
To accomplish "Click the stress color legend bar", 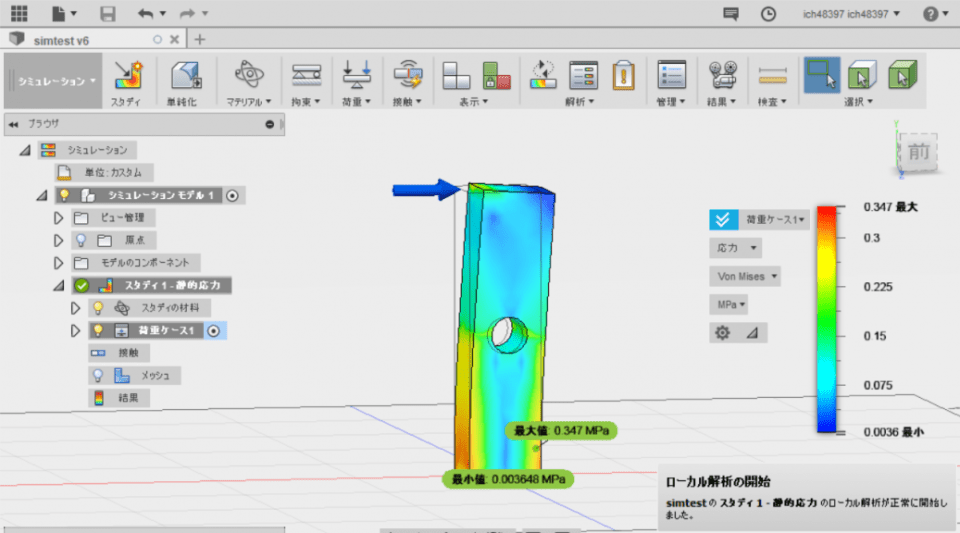I will coord(827,319).
